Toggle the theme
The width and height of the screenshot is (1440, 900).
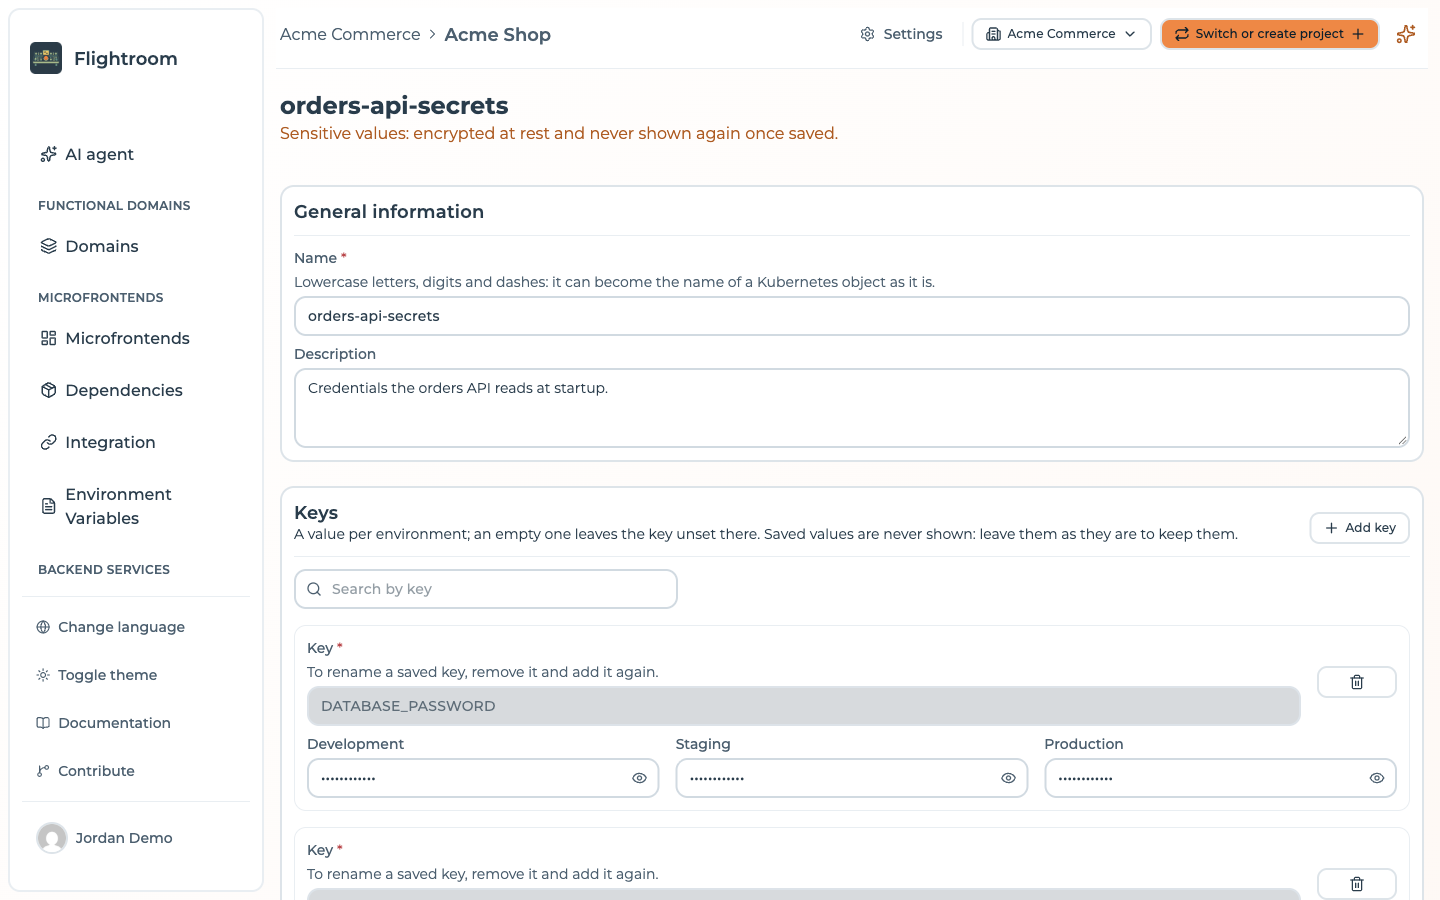97,675
